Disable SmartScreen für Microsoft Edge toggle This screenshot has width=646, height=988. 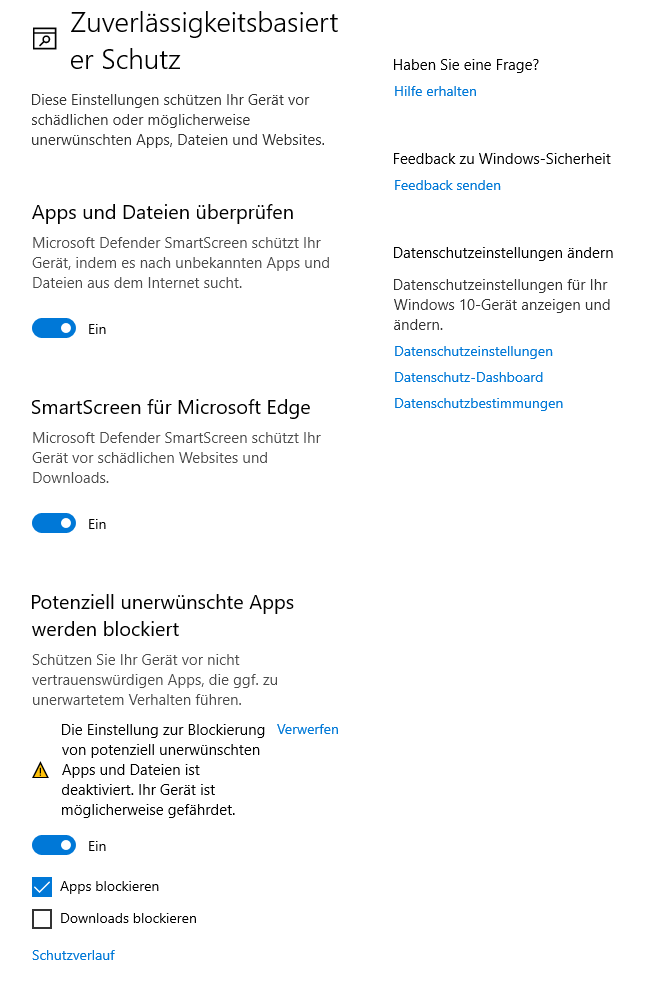[54, 523]
